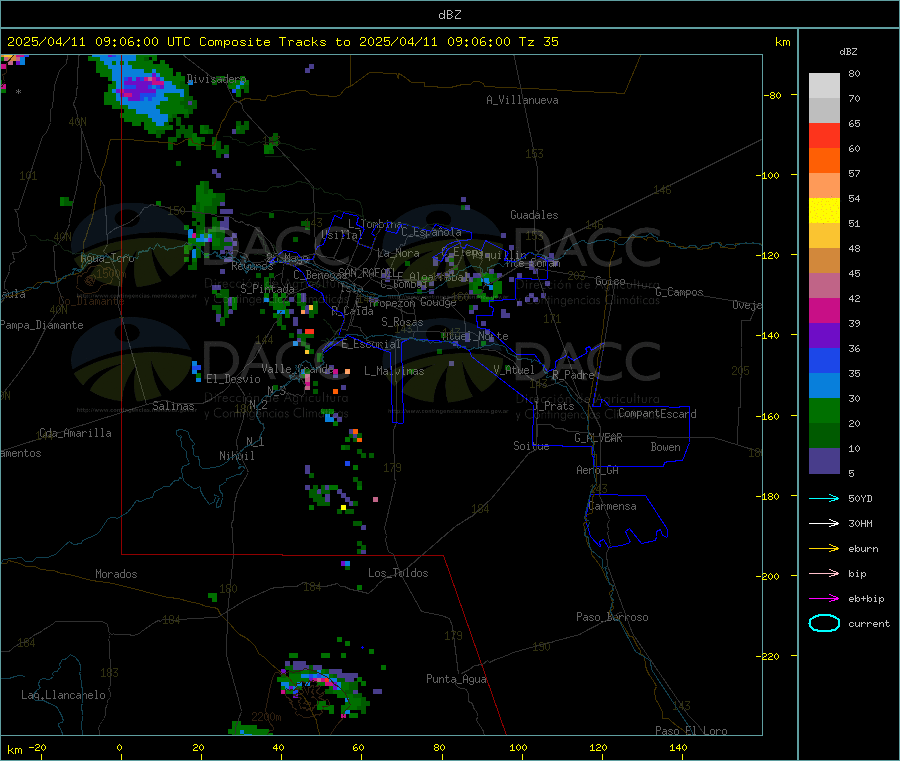This screenshot has width=900, height=761.
Task: Click the green 20 dBZ legend swatch
Action: coord(824,410)
